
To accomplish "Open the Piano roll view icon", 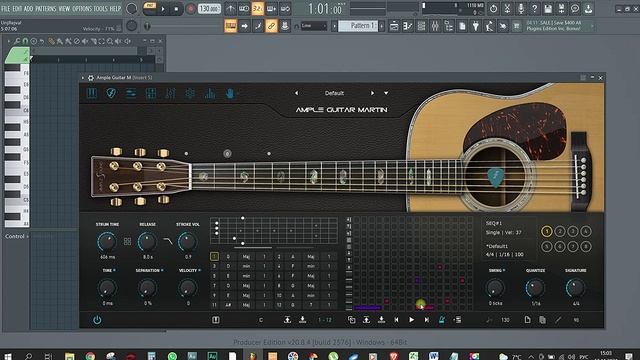I will 407,26.
